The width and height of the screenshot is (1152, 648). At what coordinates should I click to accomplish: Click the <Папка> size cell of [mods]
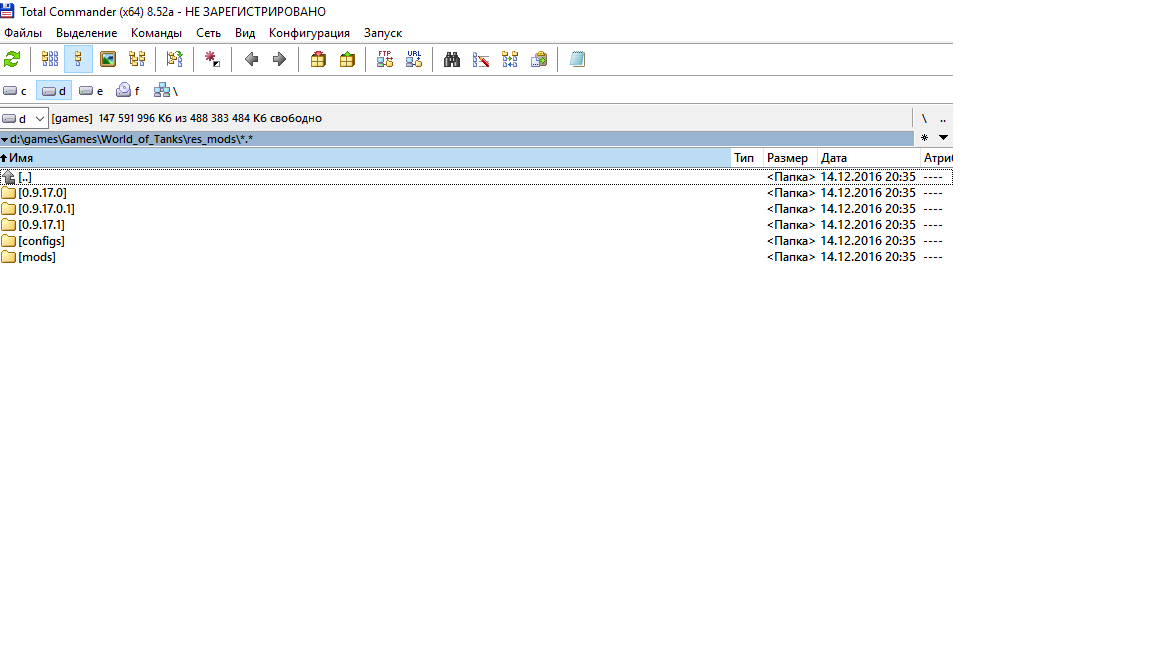pyautogui.click(x=791, y=257)
